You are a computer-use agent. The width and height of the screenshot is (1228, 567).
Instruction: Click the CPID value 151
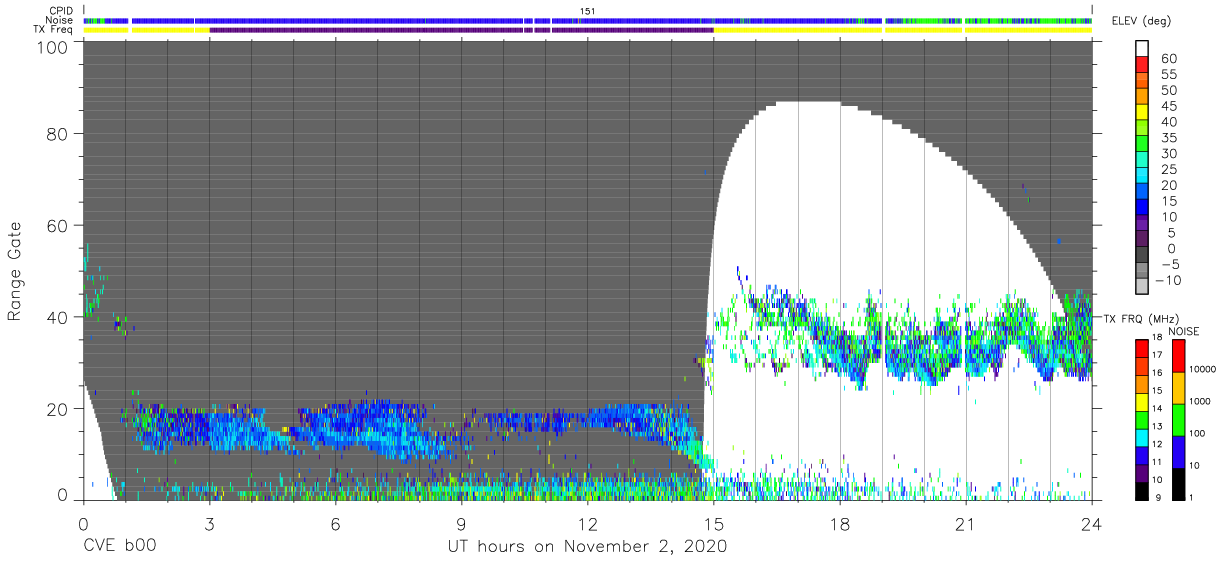[x=587, y=11]
